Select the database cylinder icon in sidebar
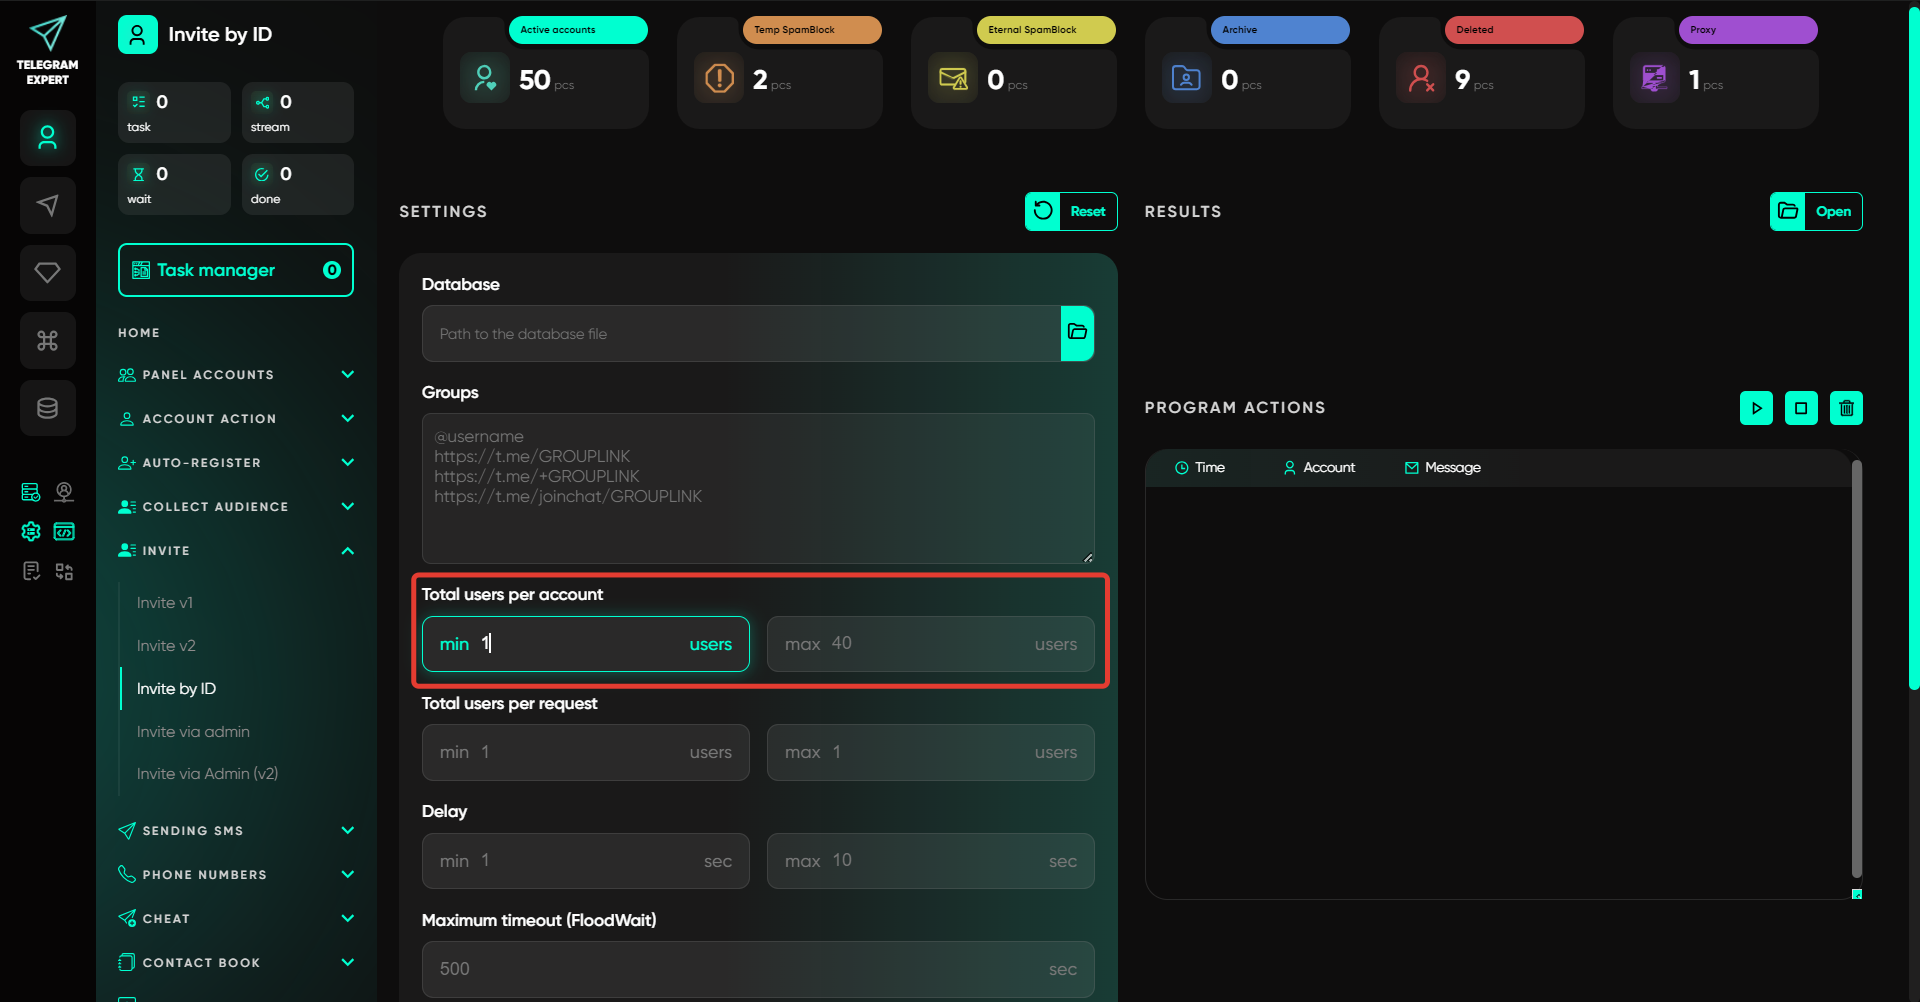The height and width of the screenshot is (1002, 1920). pos(48,408)
